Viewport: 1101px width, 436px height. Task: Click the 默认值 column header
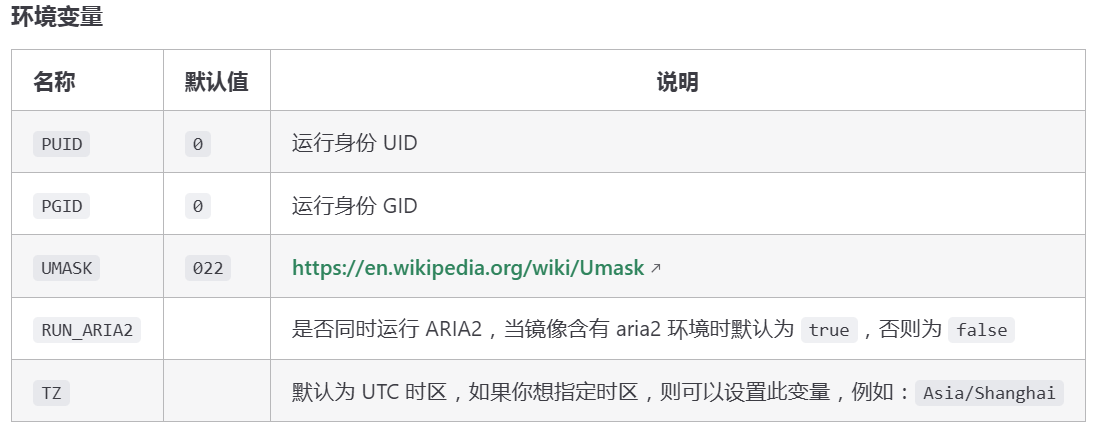coord(217,81)
